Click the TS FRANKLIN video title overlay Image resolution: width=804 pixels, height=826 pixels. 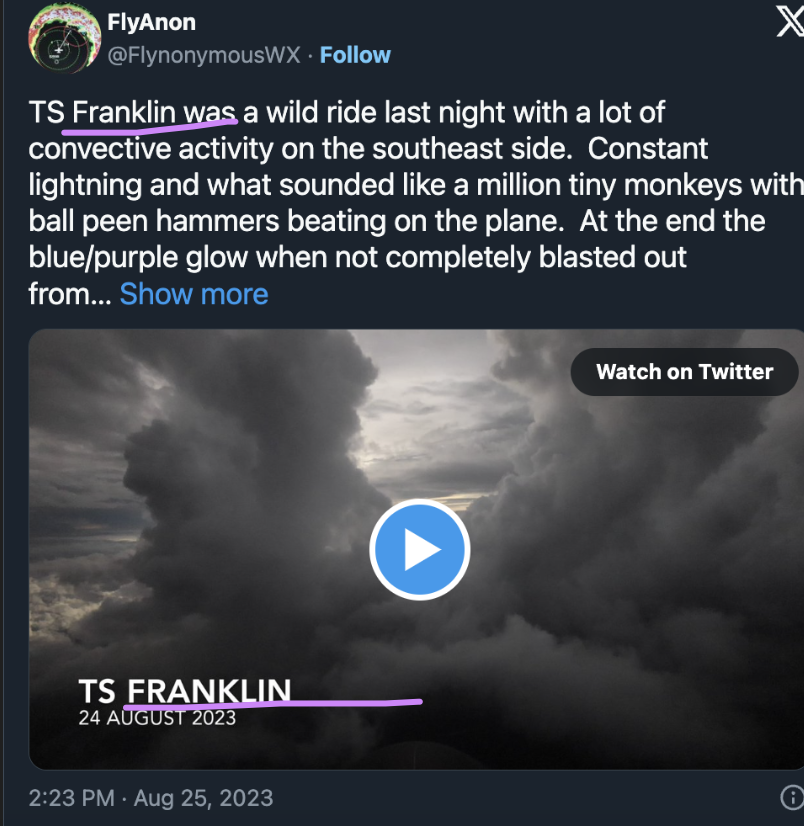[184, 691]
